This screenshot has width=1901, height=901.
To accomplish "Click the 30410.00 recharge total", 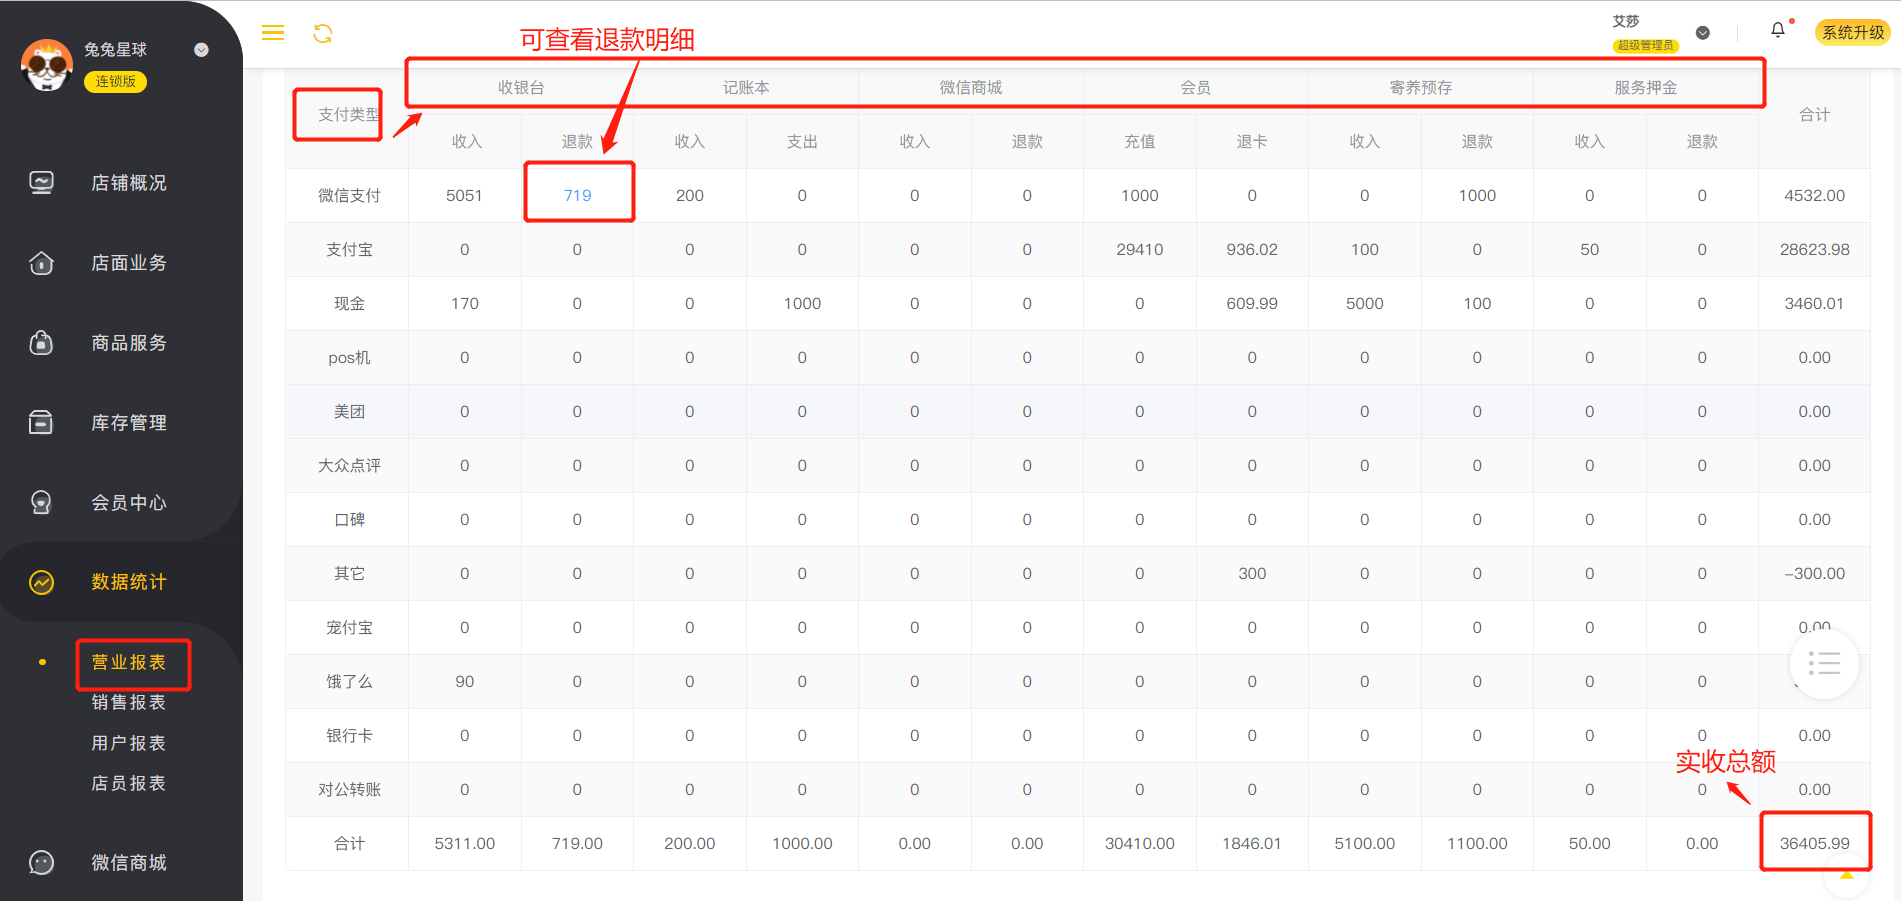I will coord(1139,843).
